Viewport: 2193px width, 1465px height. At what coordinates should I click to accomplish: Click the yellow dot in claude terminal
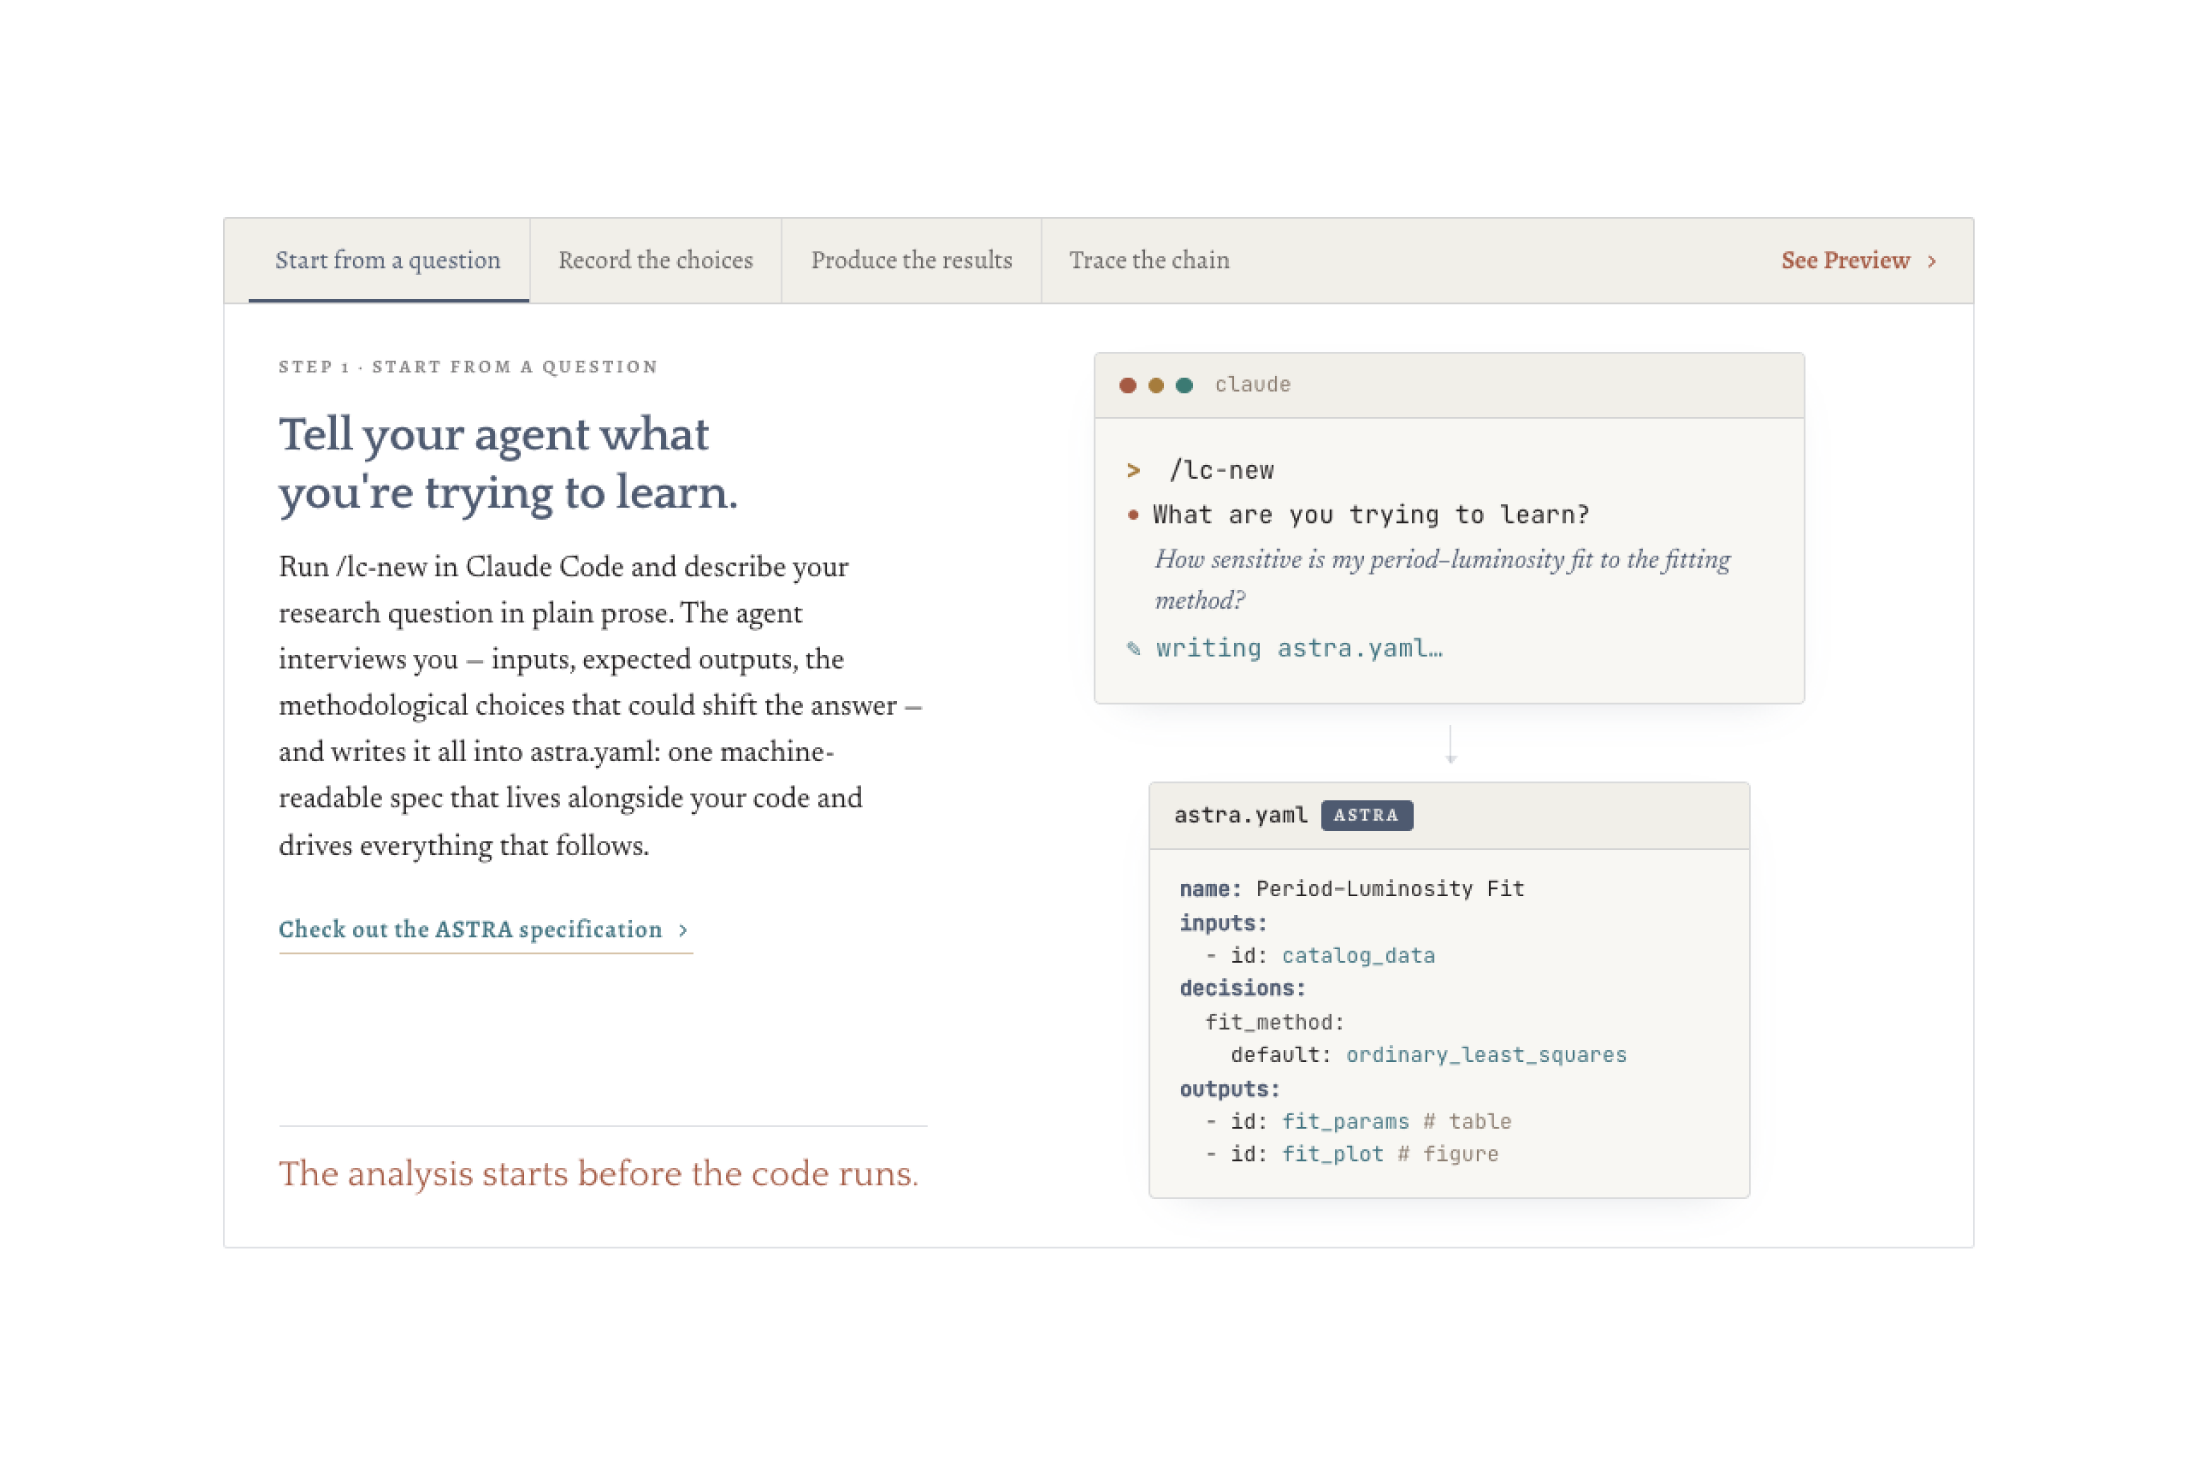coord(1156,385)
